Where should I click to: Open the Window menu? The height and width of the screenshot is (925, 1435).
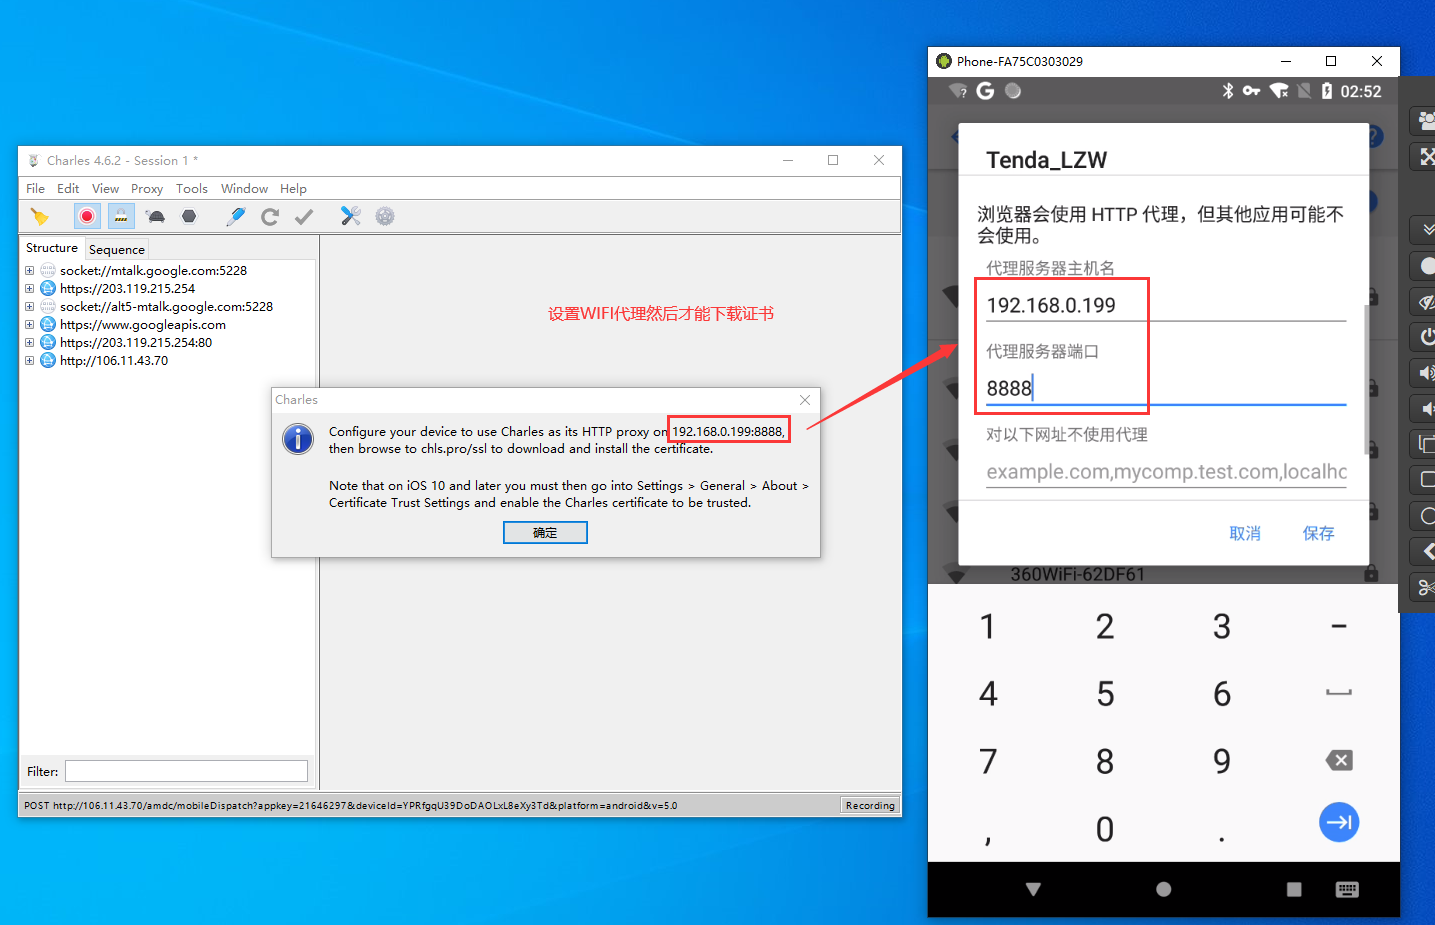244,189
